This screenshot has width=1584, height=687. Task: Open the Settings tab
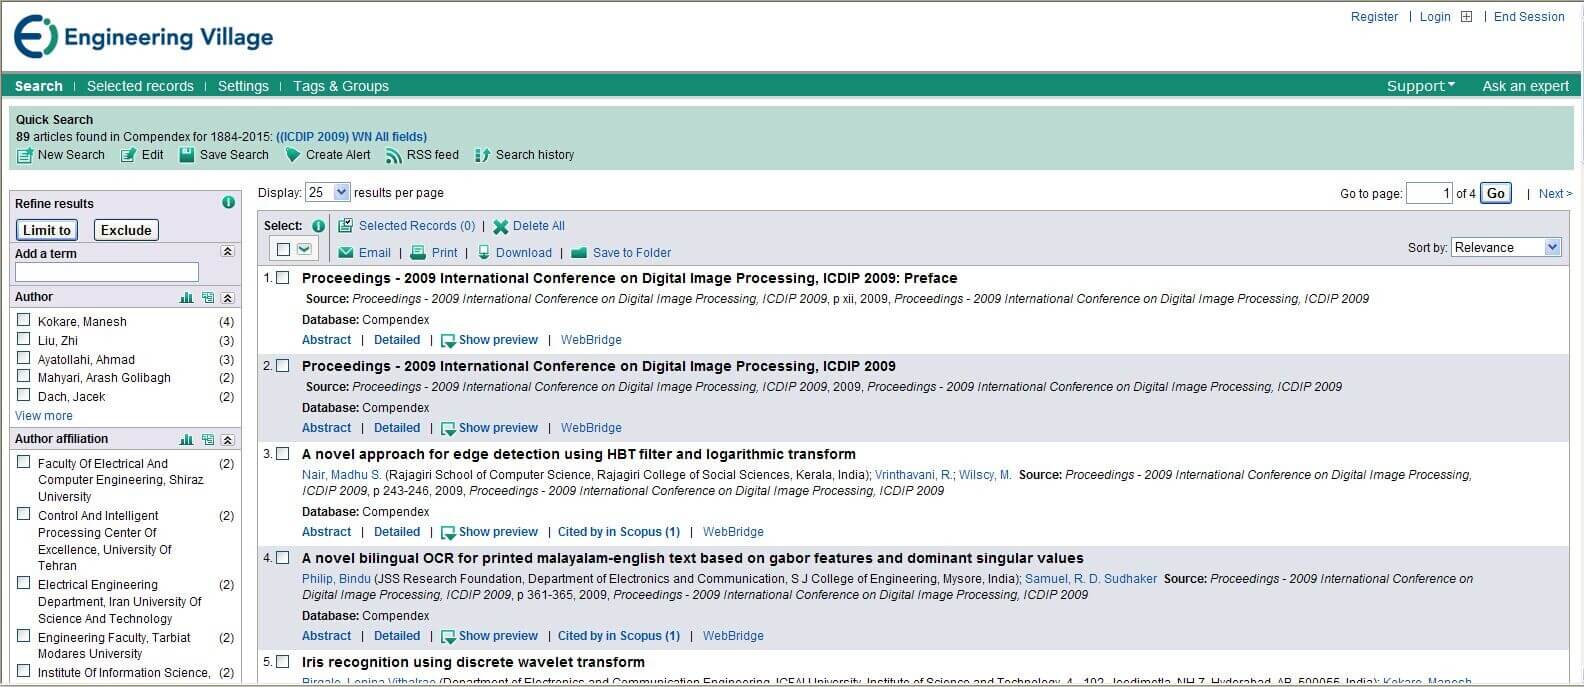coord(243,86)
